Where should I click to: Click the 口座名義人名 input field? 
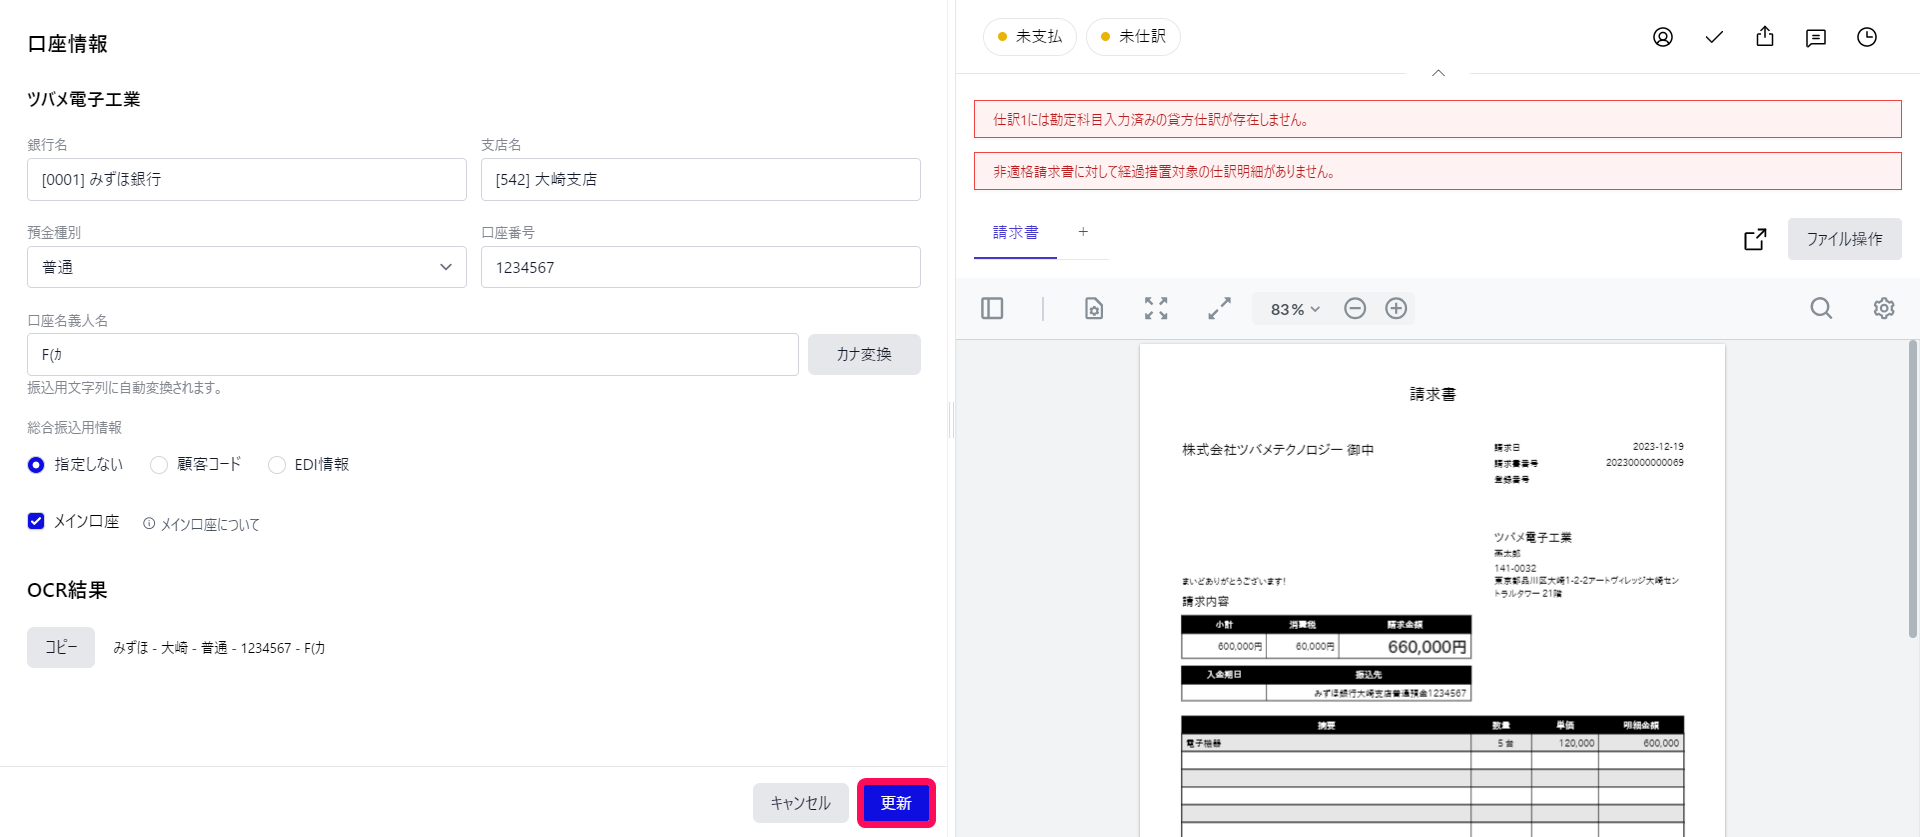pos(413,354)
